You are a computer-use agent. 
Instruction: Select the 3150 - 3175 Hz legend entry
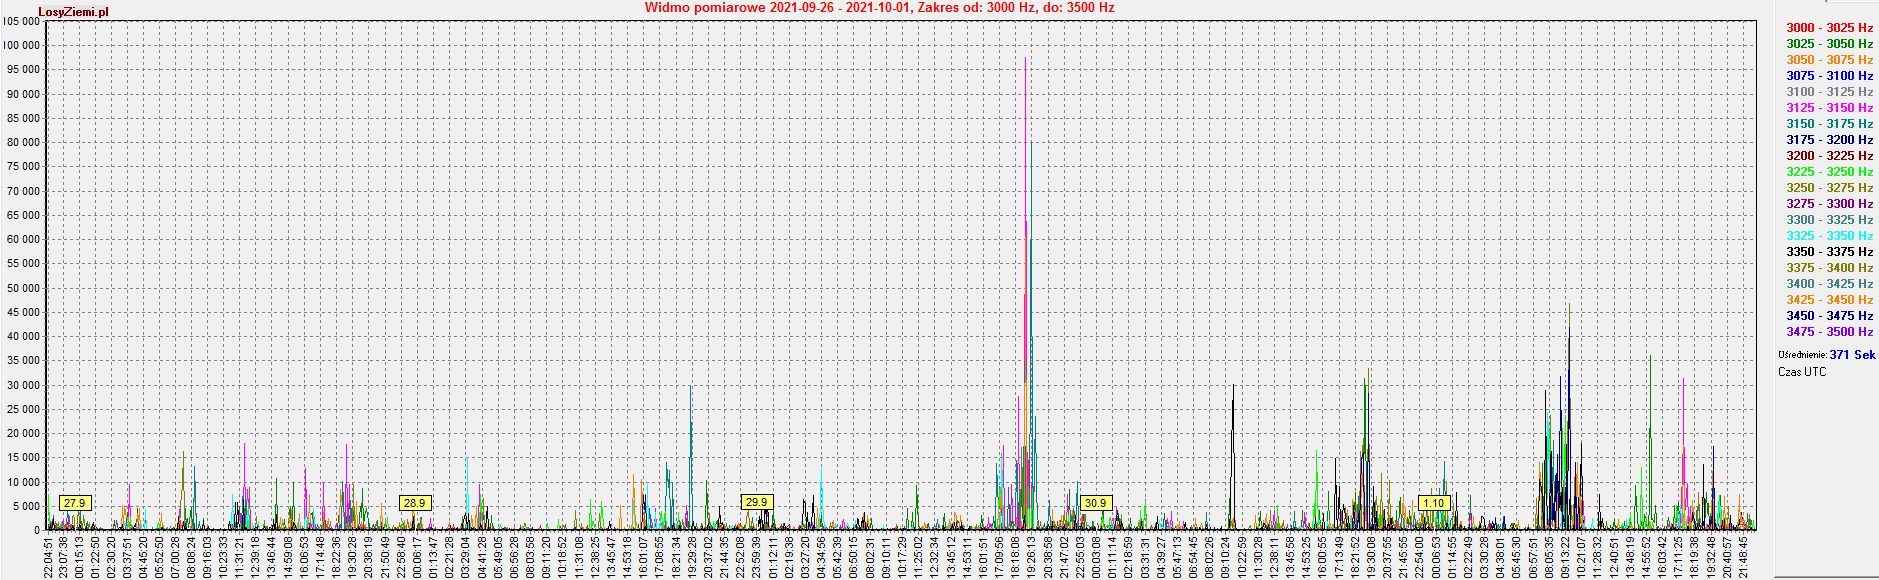[x=1829, y=124]
